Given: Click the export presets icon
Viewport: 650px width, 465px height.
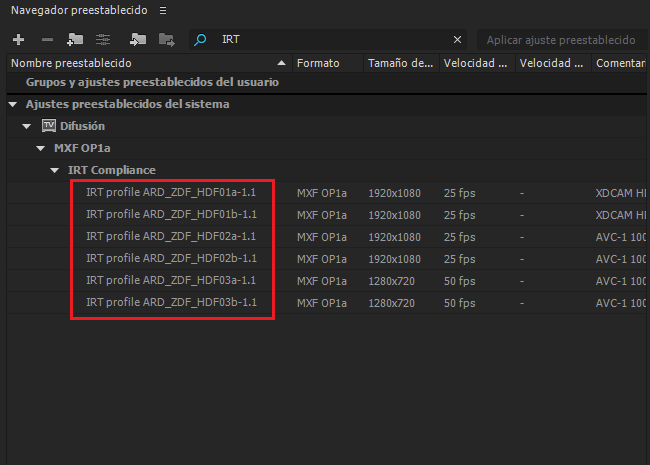Looking at the screenshot, I should coord(166,40).
